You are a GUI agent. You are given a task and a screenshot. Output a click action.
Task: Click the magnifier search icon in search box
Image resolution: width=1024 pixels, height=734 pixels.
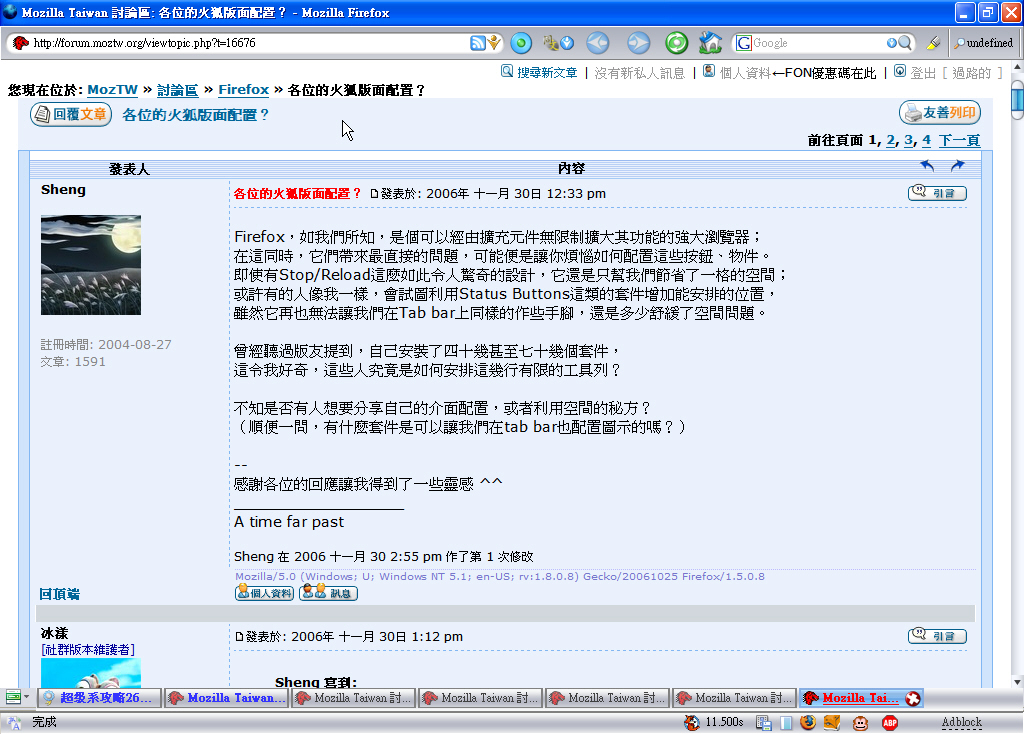click(904, 43)
